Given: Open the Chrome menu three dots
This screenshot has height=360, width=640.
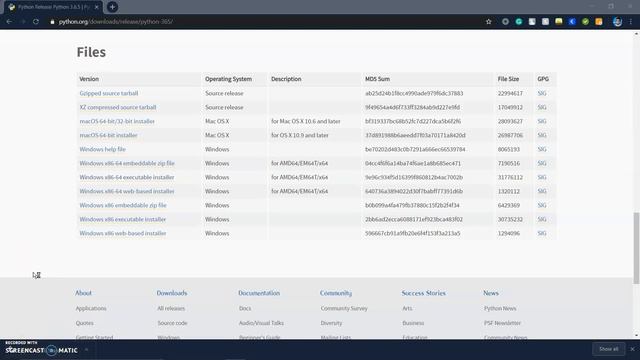Looking at the screenshot, I should tap(631, 22).
